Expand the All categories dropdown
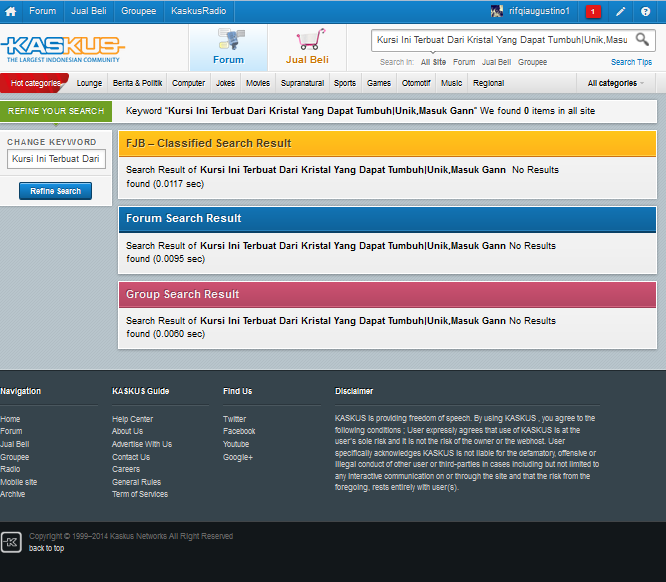 click(x=615, y=83)
